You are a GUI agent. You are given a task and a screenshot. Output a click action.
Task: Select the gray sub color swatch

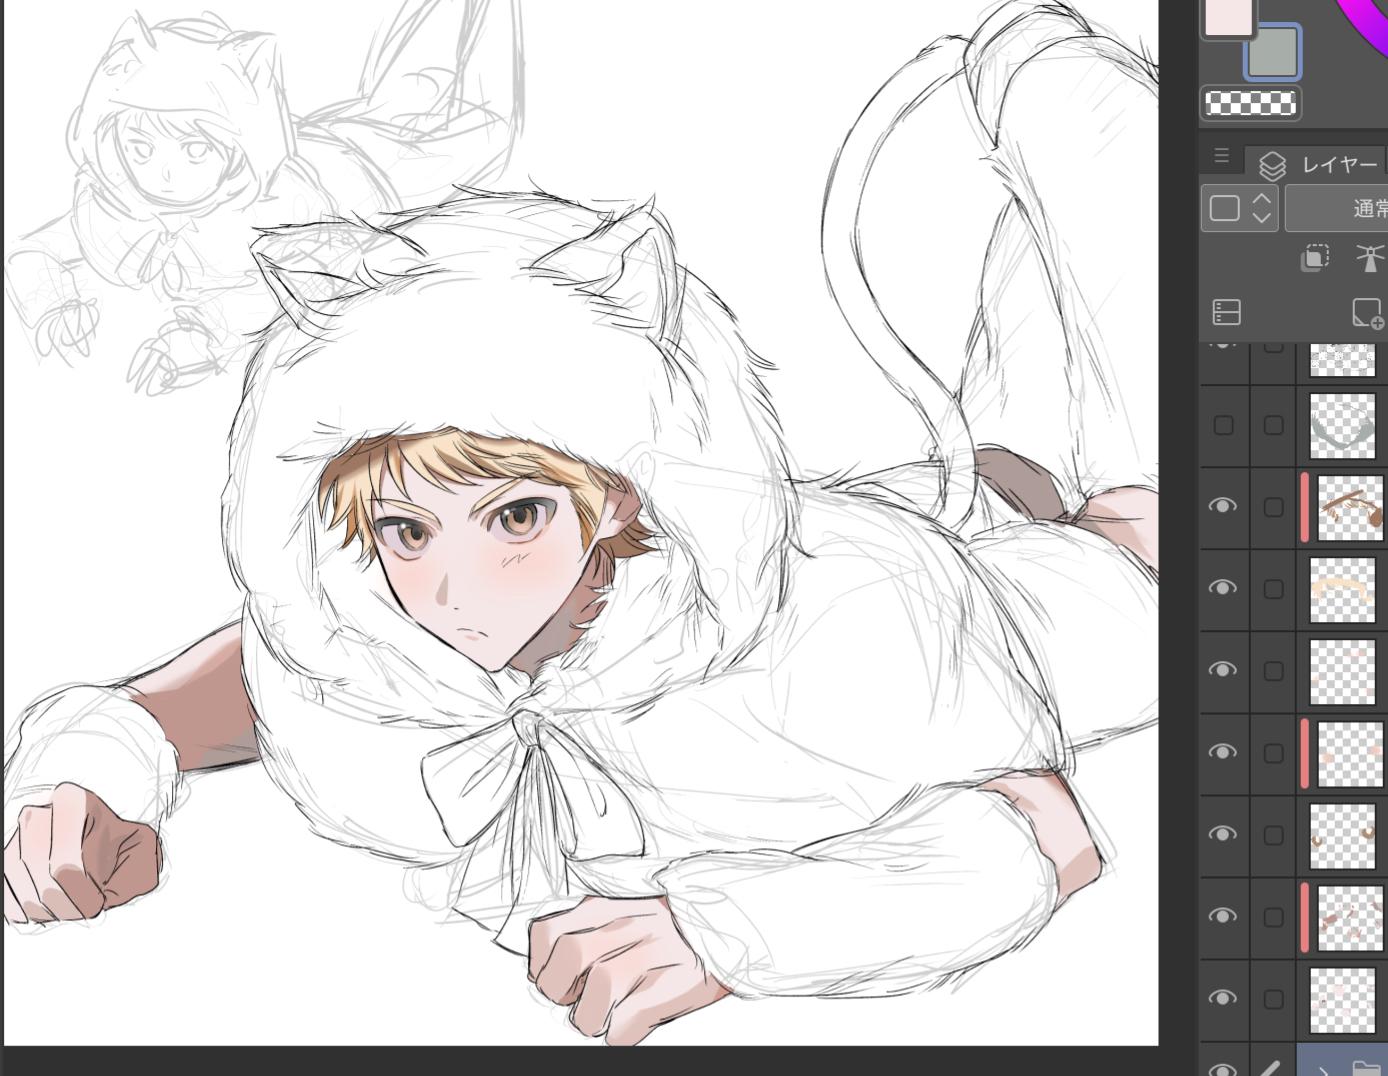pos(1272,52)
